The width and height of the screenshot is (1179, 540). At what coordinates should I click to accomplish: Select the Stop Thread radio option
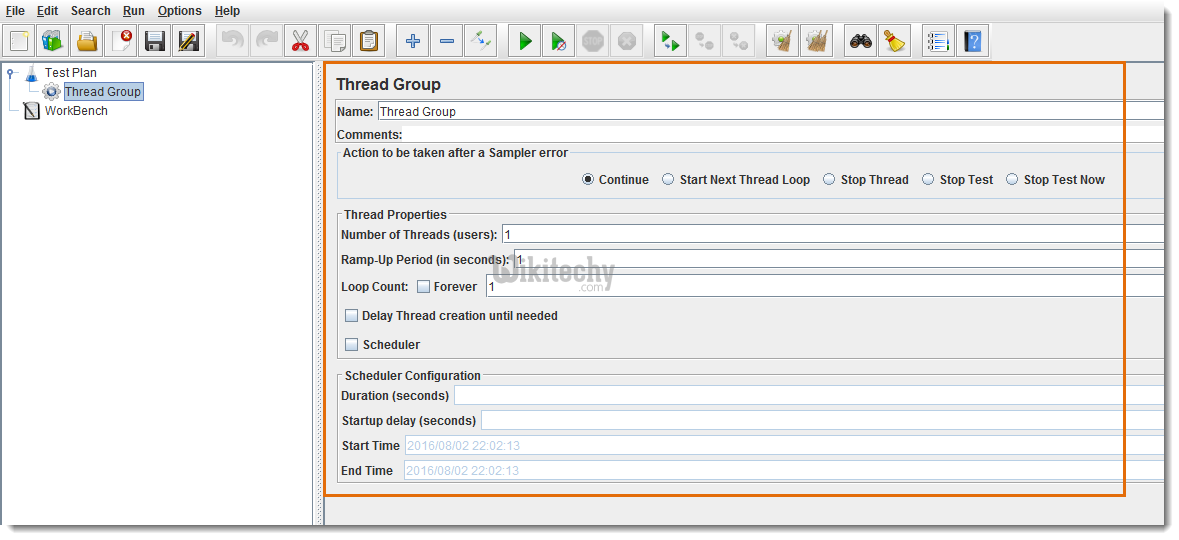point(829,180)
